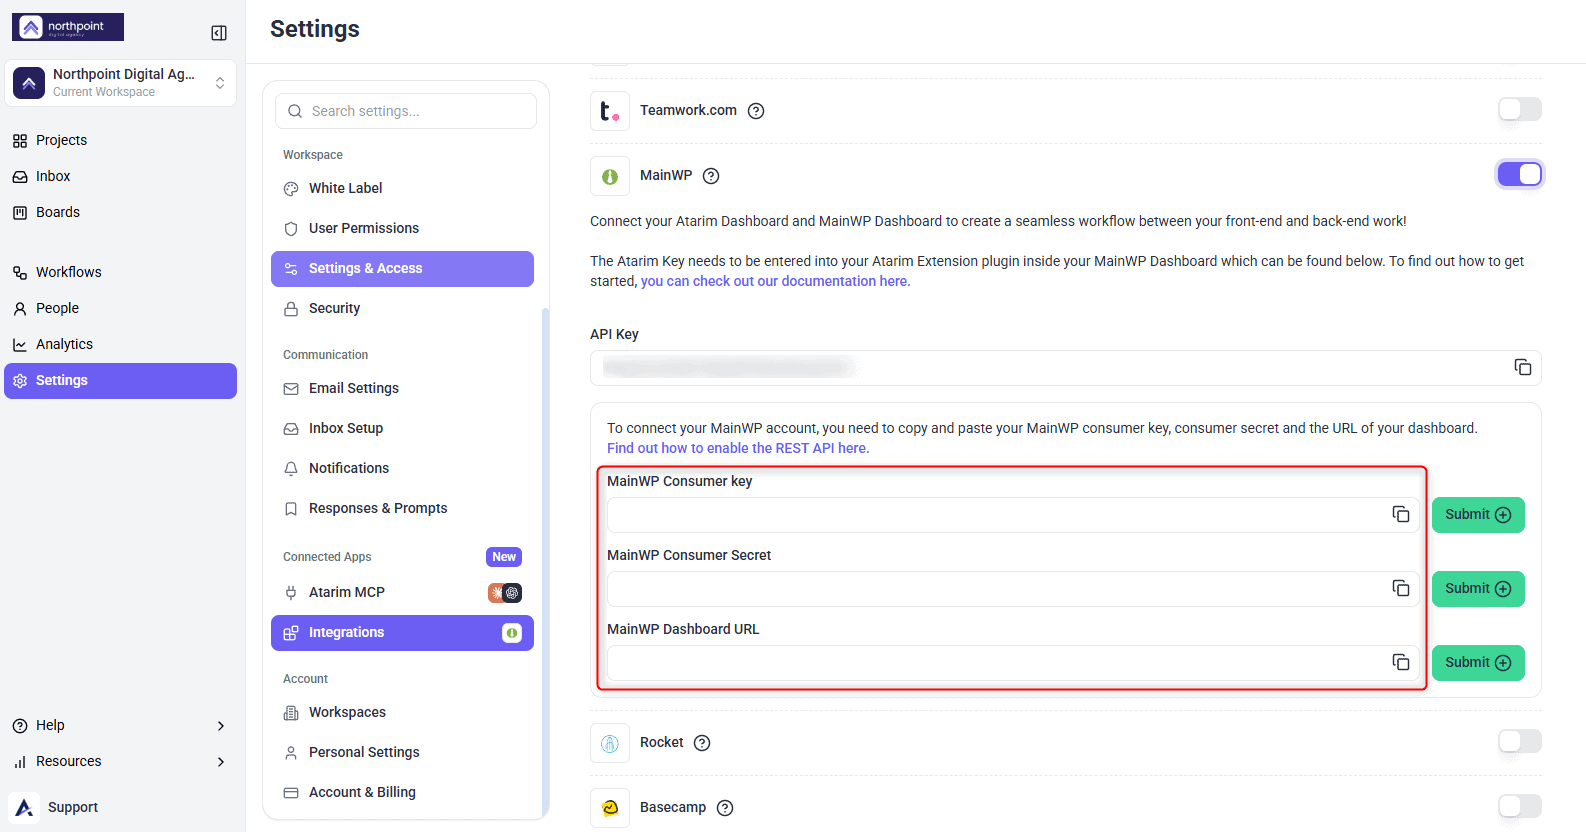Screen dimensions: 1586x832
Task: Click the Teamwork.com app logo
Action: pos(610,111)
